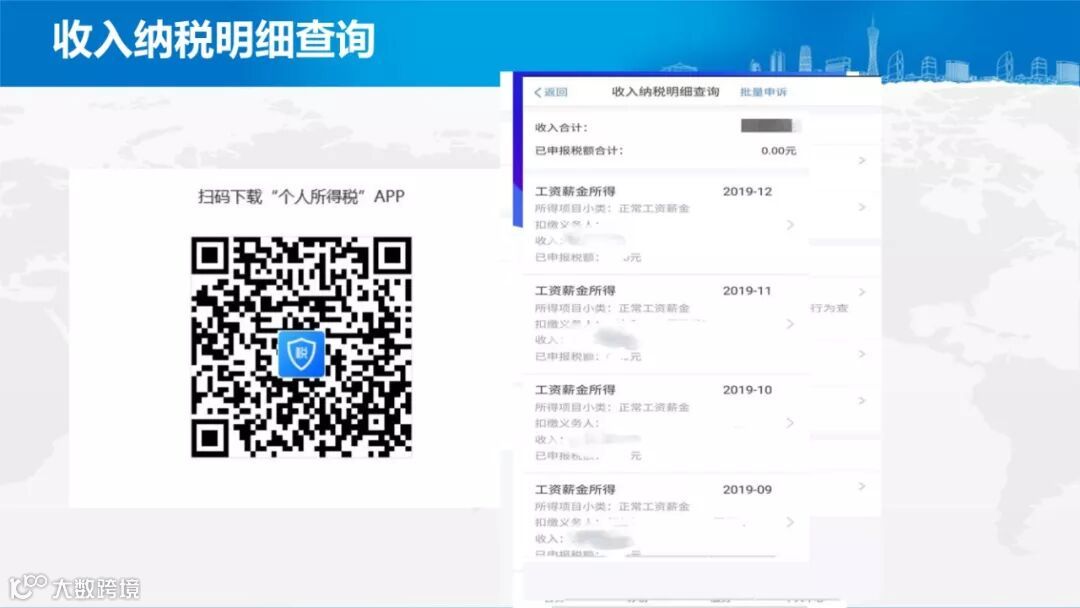Select the 工资薪金所得 2019-09 entry title
Screen dimensions: 1080x608
coord(575,490)
